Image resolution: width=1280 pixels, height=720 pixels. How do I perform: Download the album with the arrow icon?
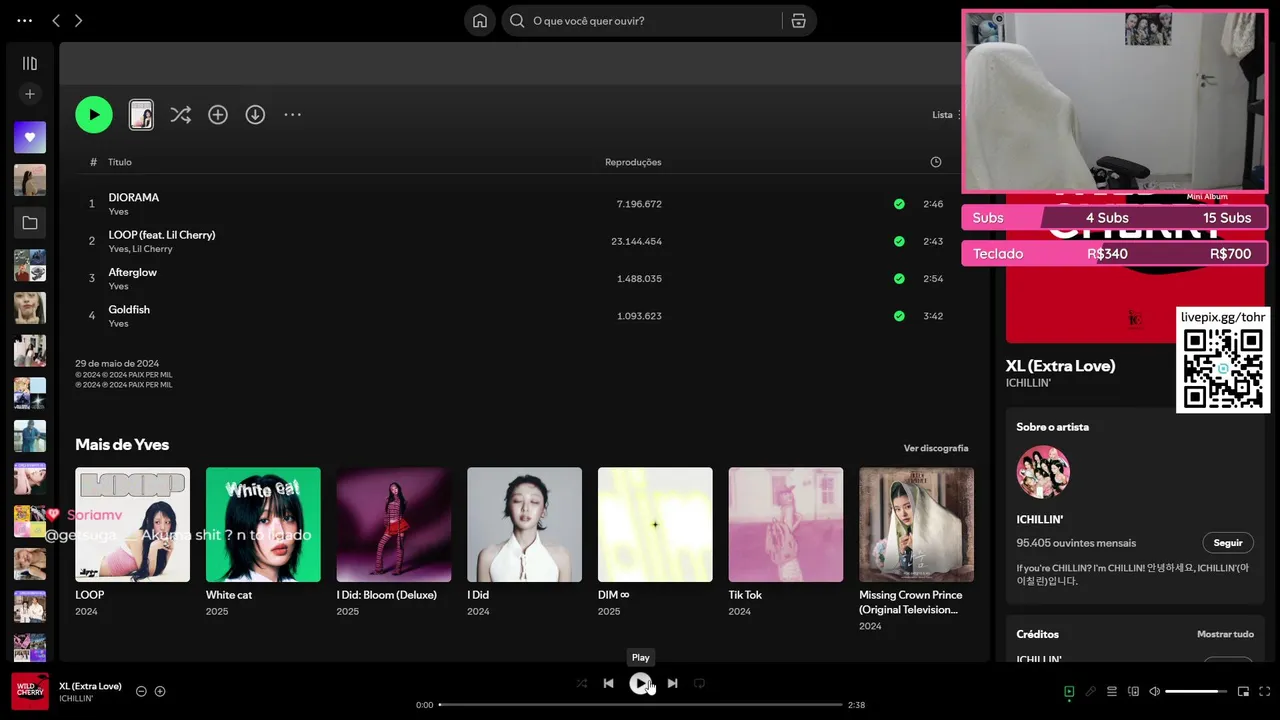point(255,115)
